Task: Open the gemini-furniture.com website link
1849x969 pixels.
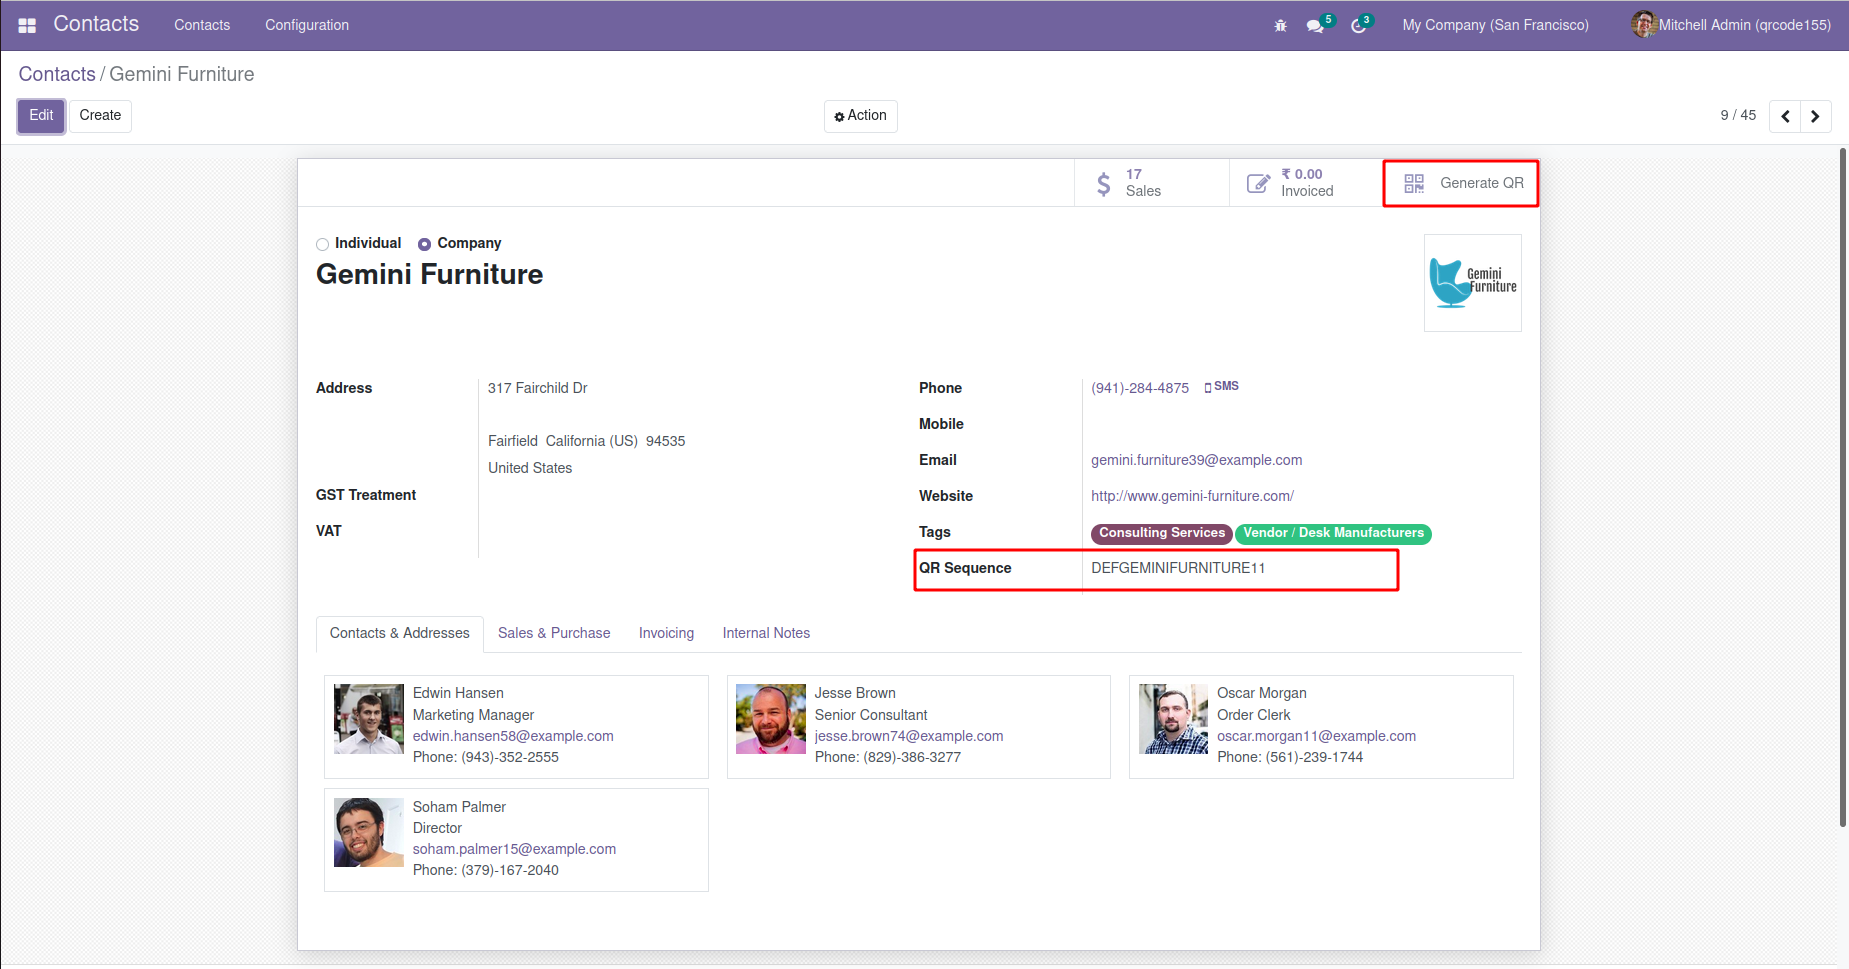Action: pos(1192,496)
